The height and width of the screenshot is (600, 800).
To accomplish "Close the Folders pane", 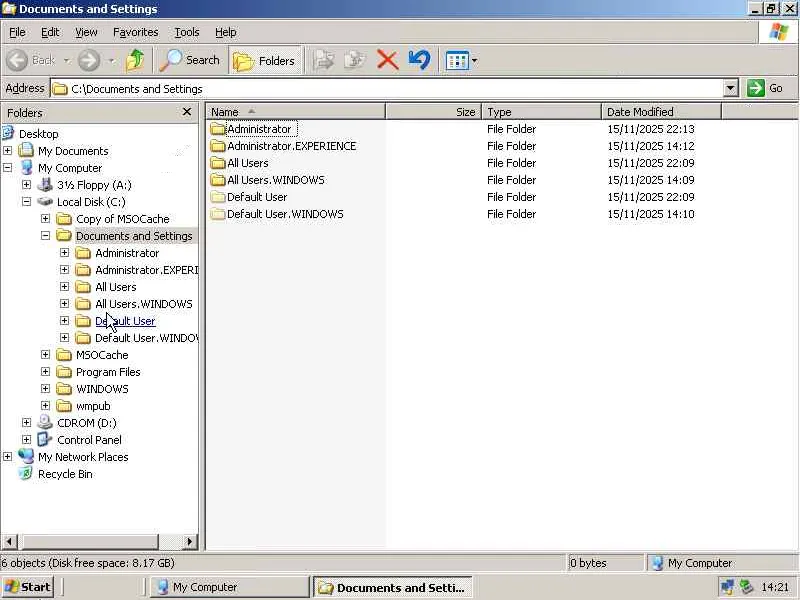I will (x=187, y=112).
